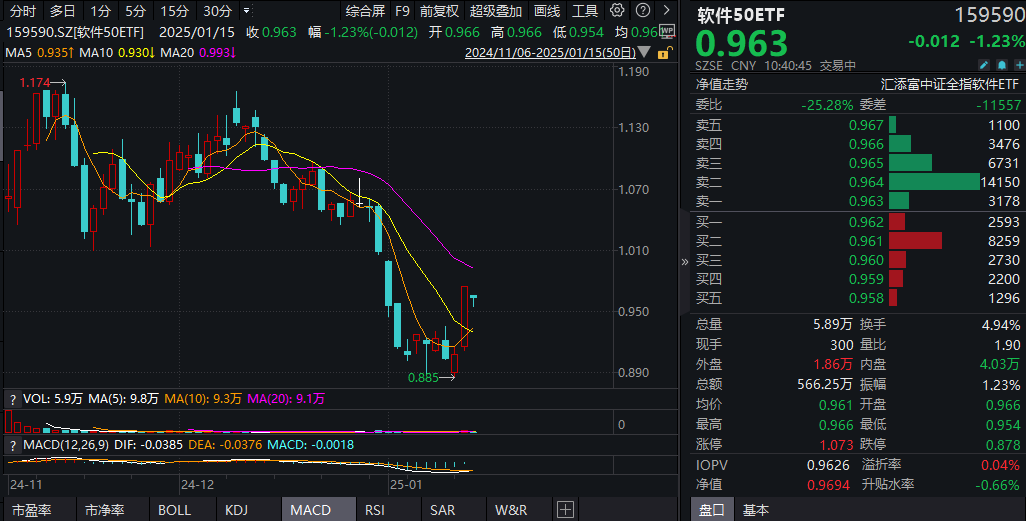1026x521 pixels.
Task: Click stock code 159590 in header
Action: click(x=989, y=15)
